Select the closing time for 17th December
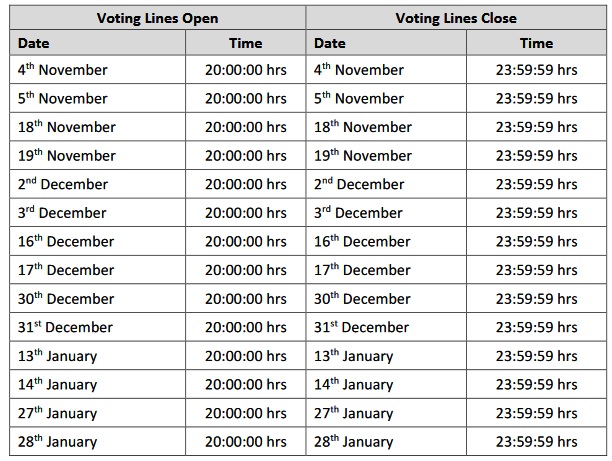The width and height of the screenshot is (612, 461). click(536, 270)
